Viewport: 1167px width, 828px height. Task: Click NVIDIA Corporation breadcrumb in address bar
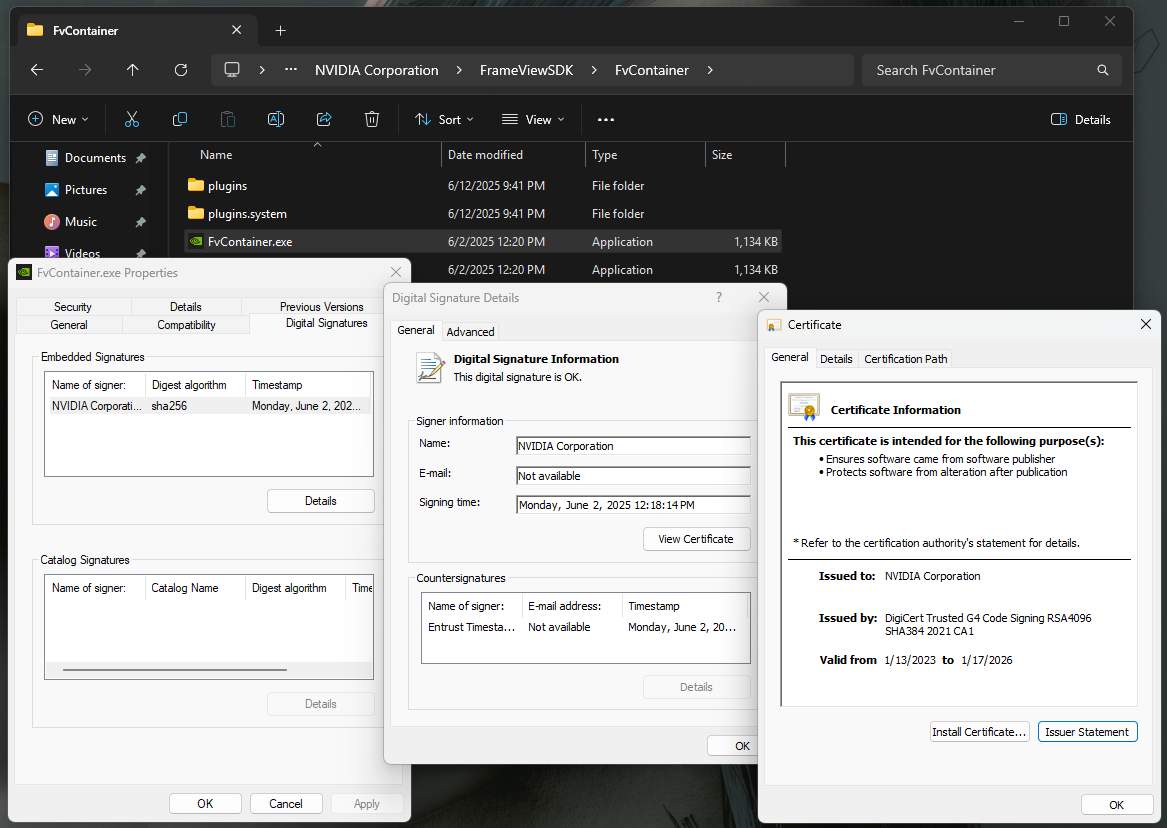[377, 70]
